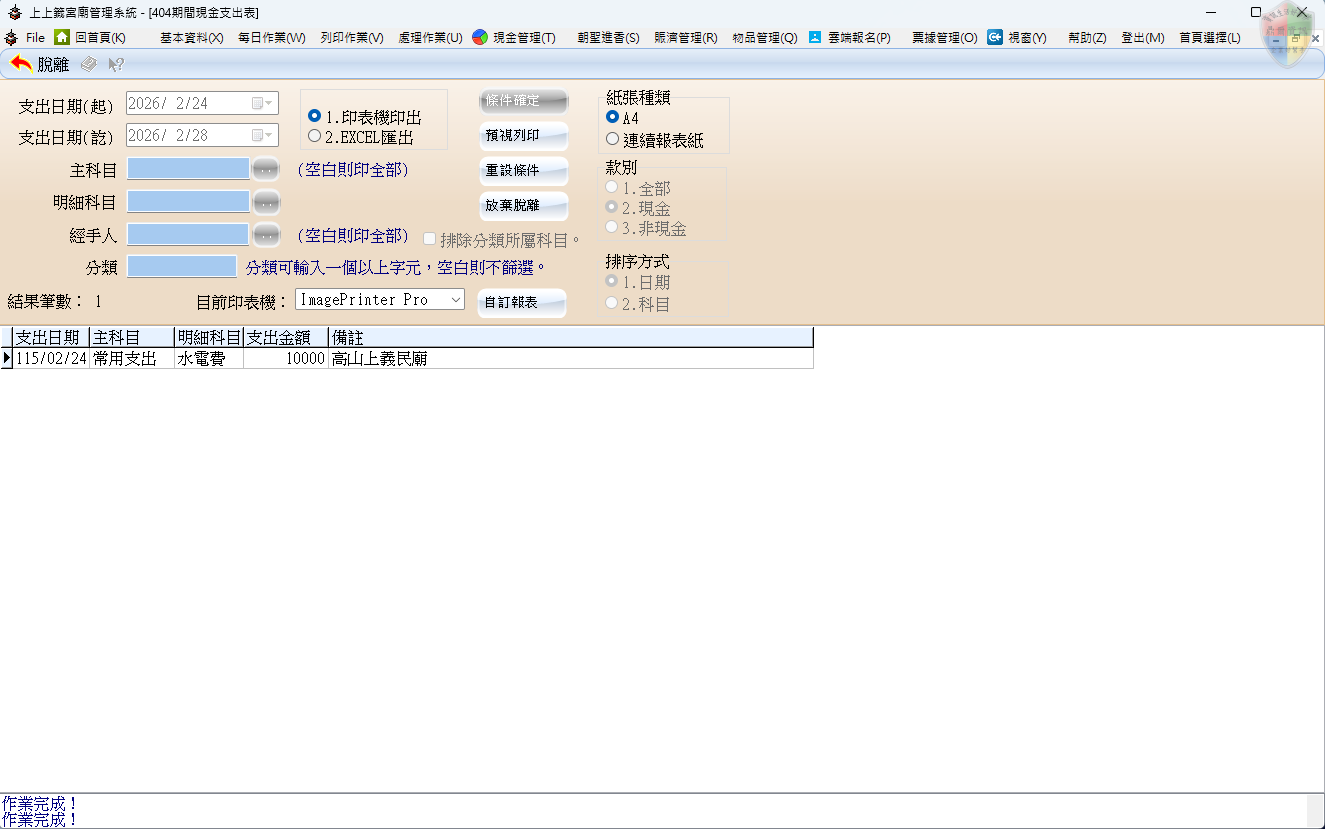1325x829 pixels.
Task: Click the 分類 category input field
Action: tap(182, 267)
